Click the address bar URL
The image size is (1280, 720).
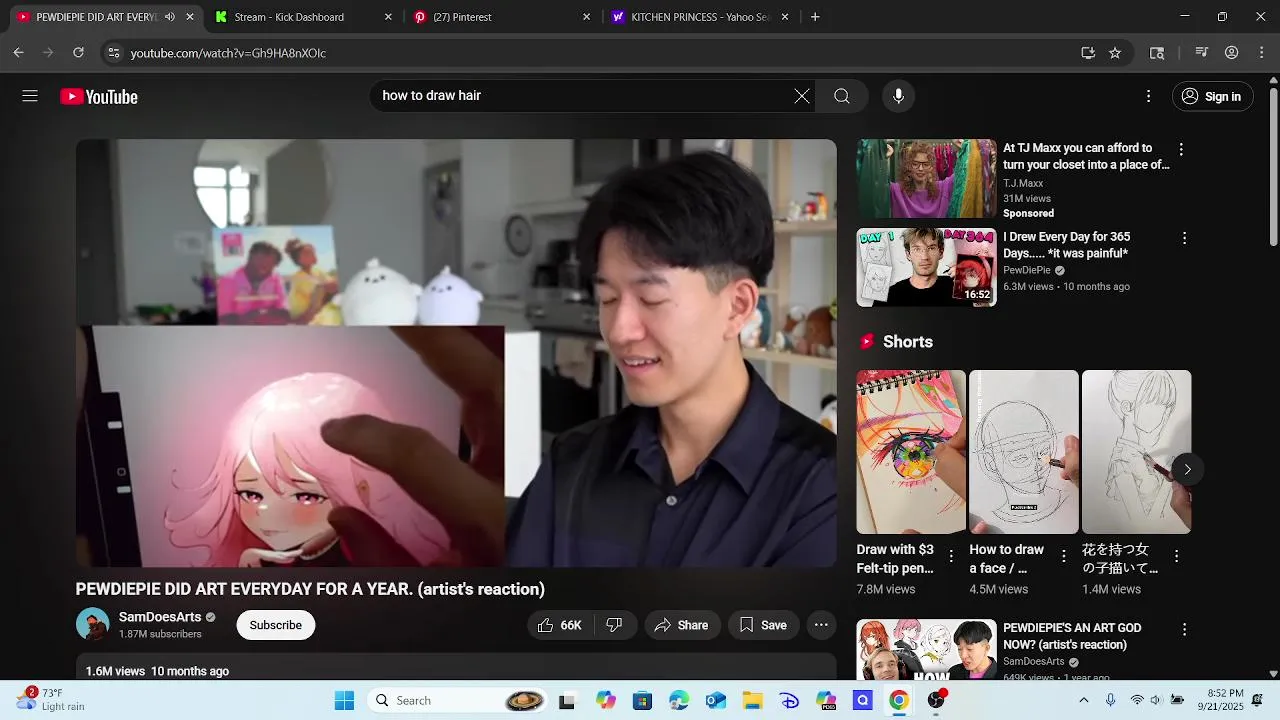point(228,53)
